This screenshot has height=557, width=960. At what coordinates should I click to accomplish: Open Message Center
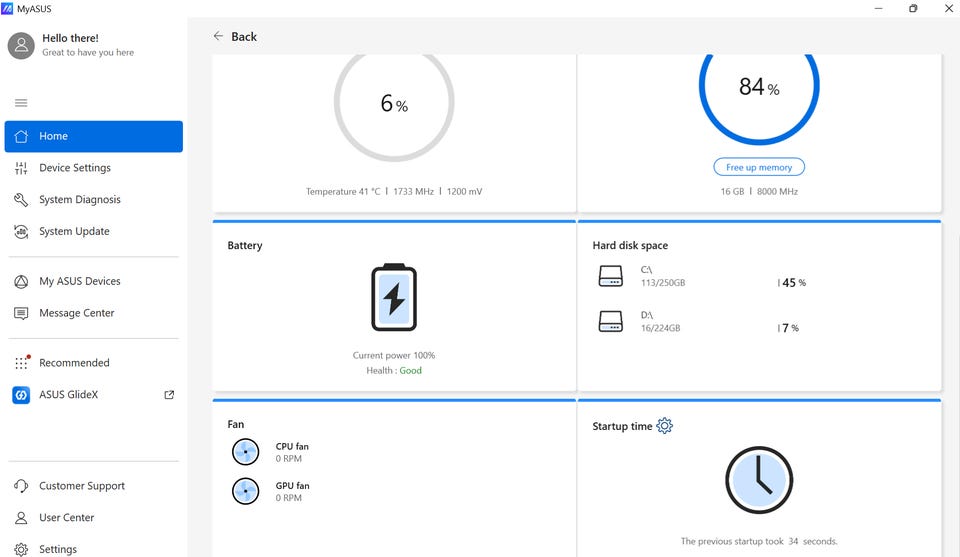pos(94,313)
